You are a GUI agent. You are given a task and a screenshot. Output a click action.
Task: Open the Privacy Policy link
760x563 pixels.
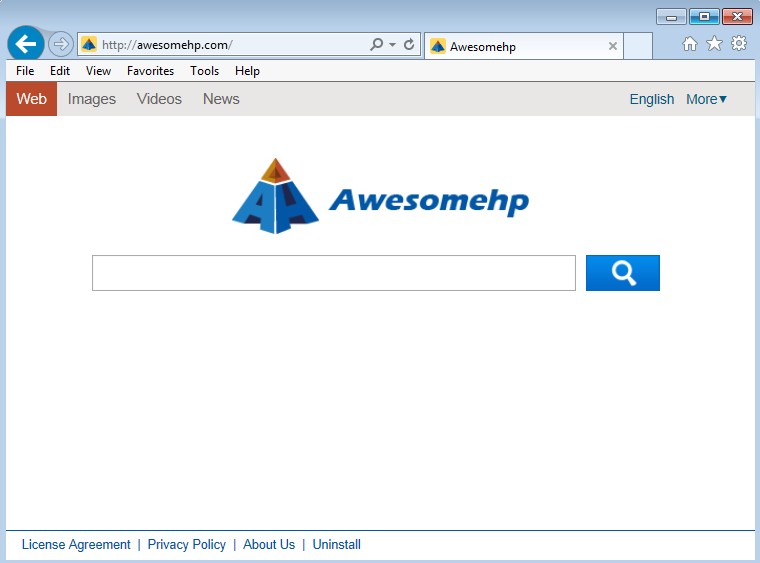[187, 545]
